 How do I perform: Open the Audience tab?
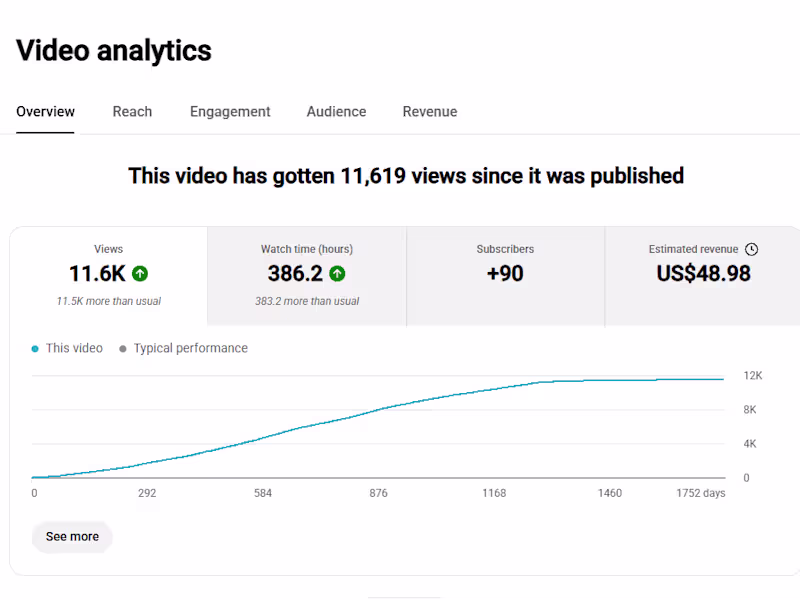(x=336, y=112)
